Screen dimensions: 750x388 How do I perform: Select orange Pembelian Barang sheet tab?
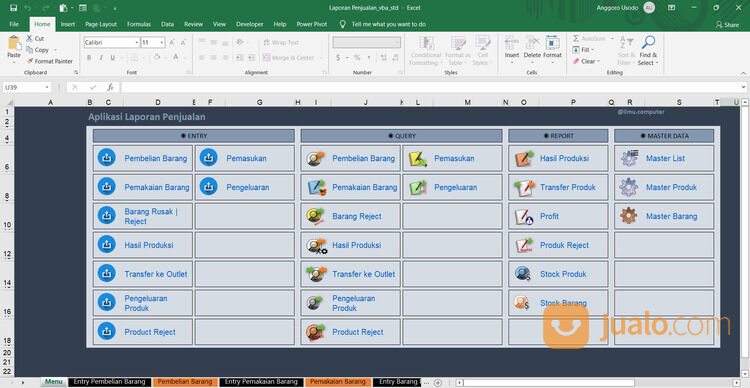[185, 382]
